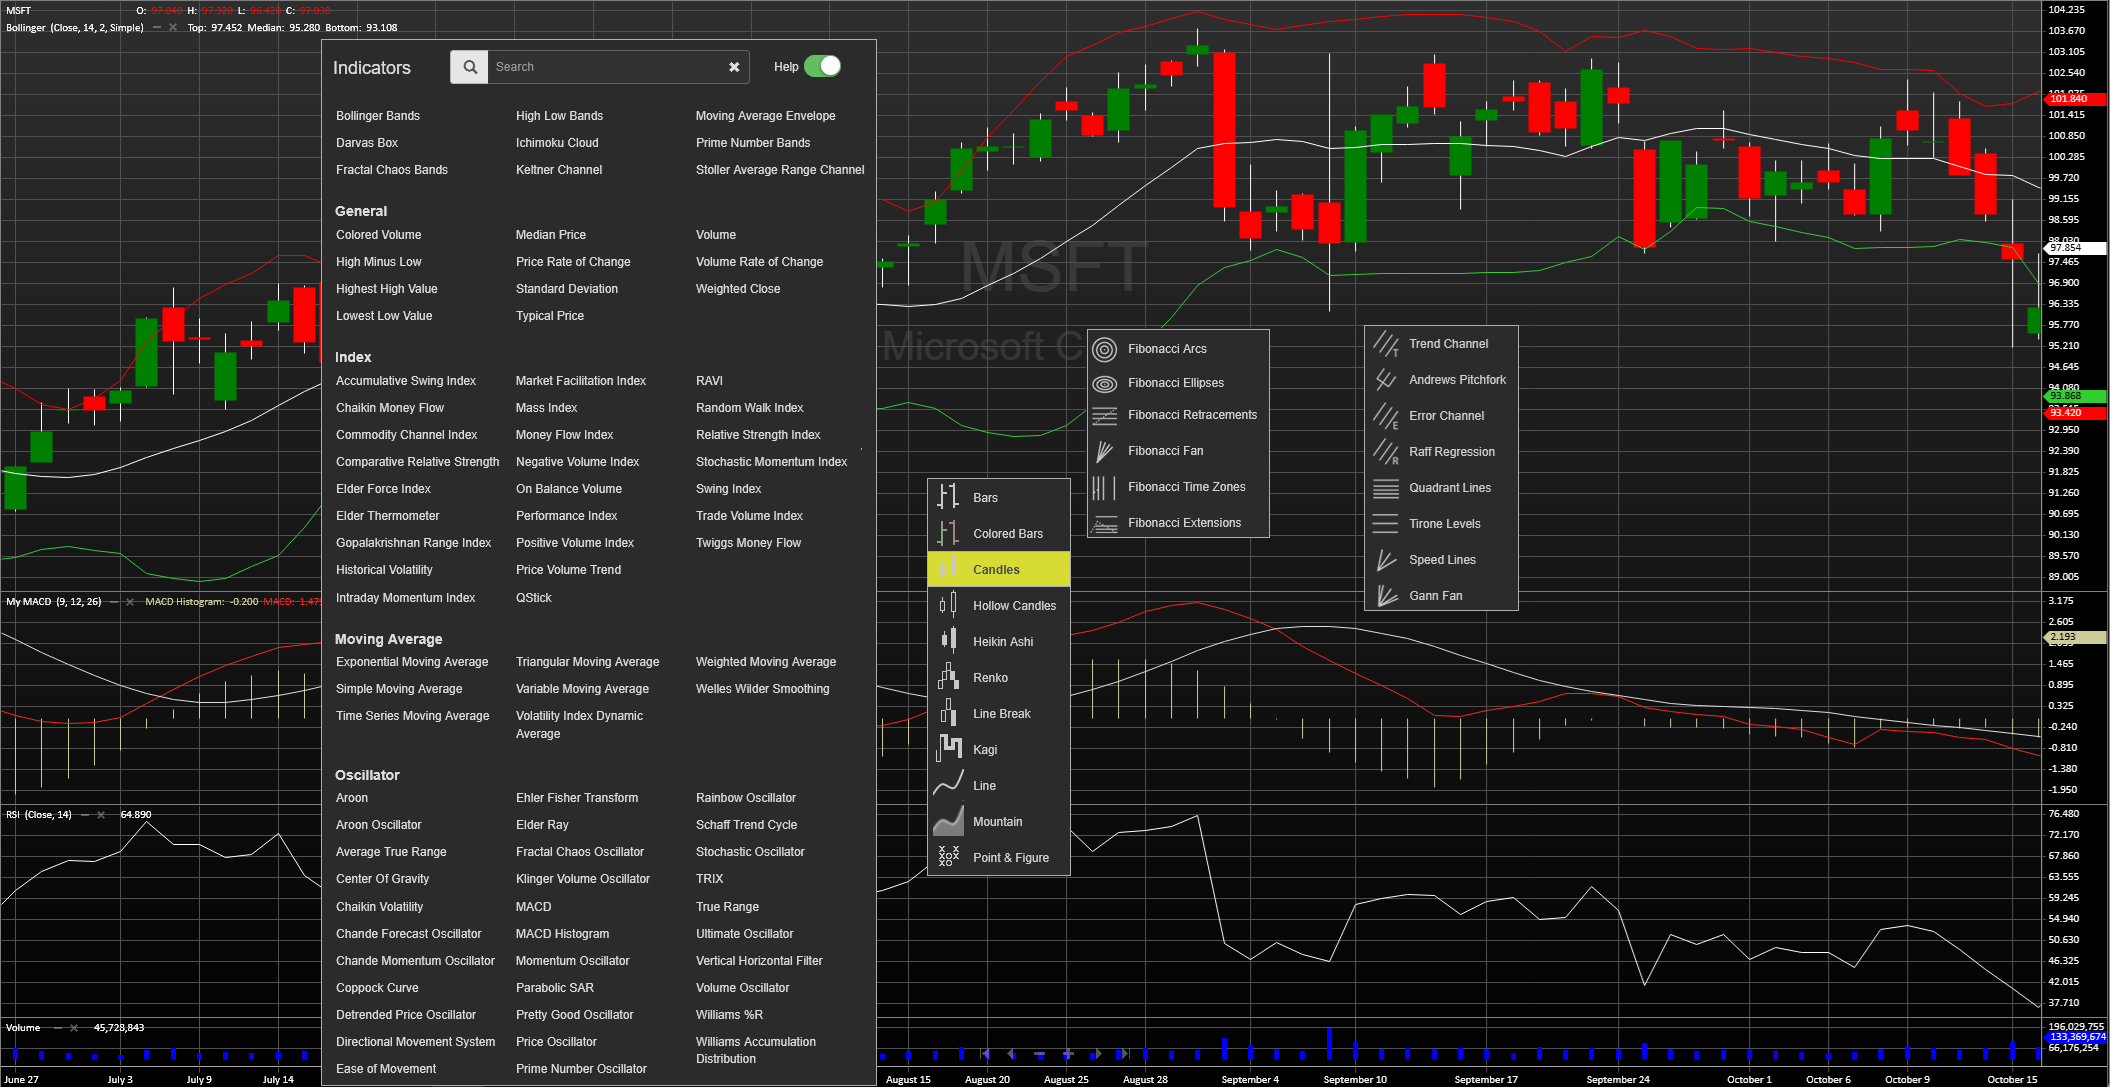The image size is (2112, 1087).
Task: Select Aroon Oscillator indicator
Action: click(x=378, y=825)
